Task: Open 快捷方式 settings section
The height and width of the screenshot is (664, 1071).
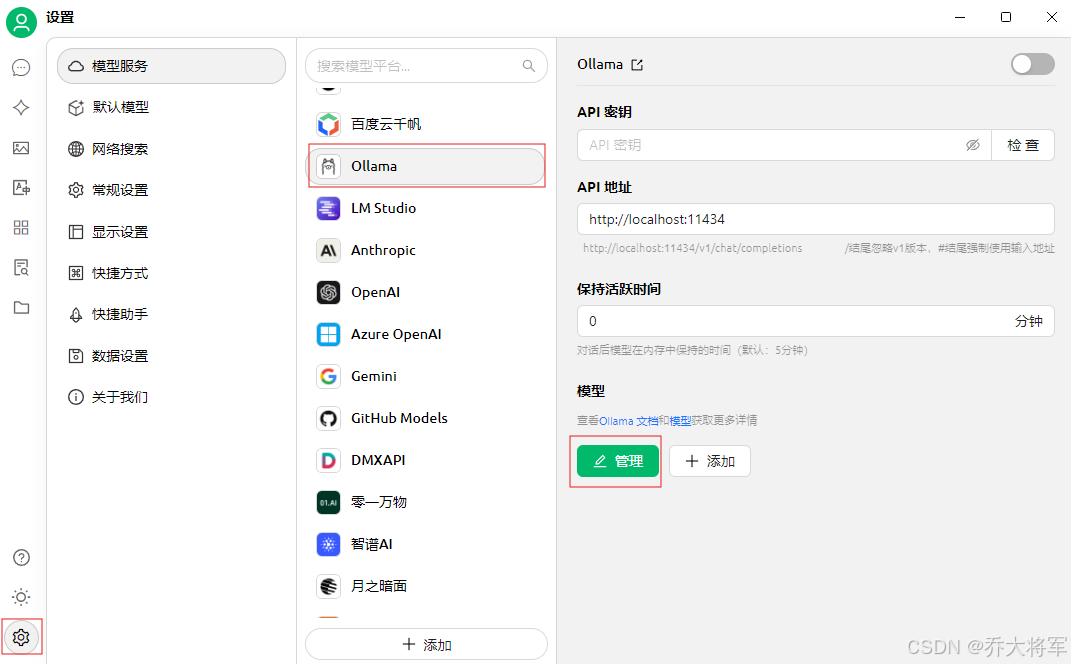Action: pos(171,273)
